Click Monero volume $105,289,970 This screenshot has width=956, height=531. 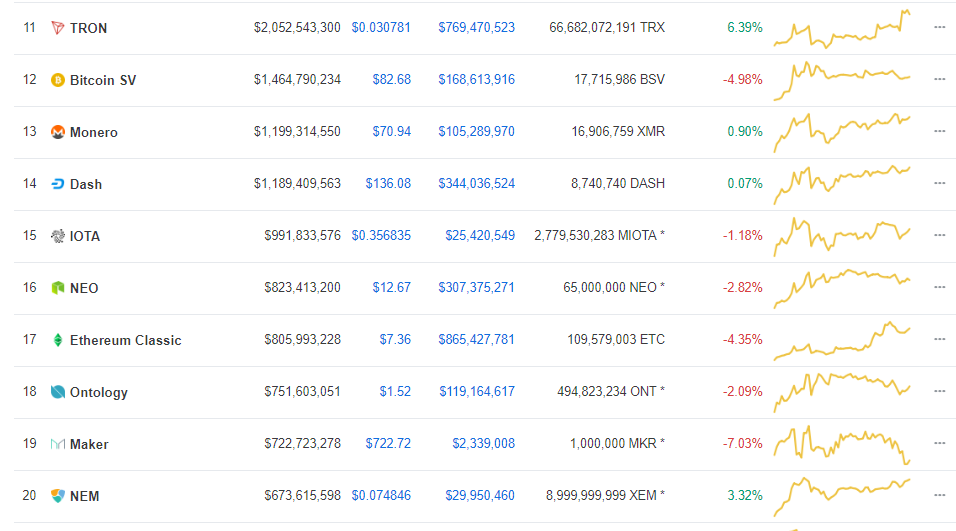[476, 131]
